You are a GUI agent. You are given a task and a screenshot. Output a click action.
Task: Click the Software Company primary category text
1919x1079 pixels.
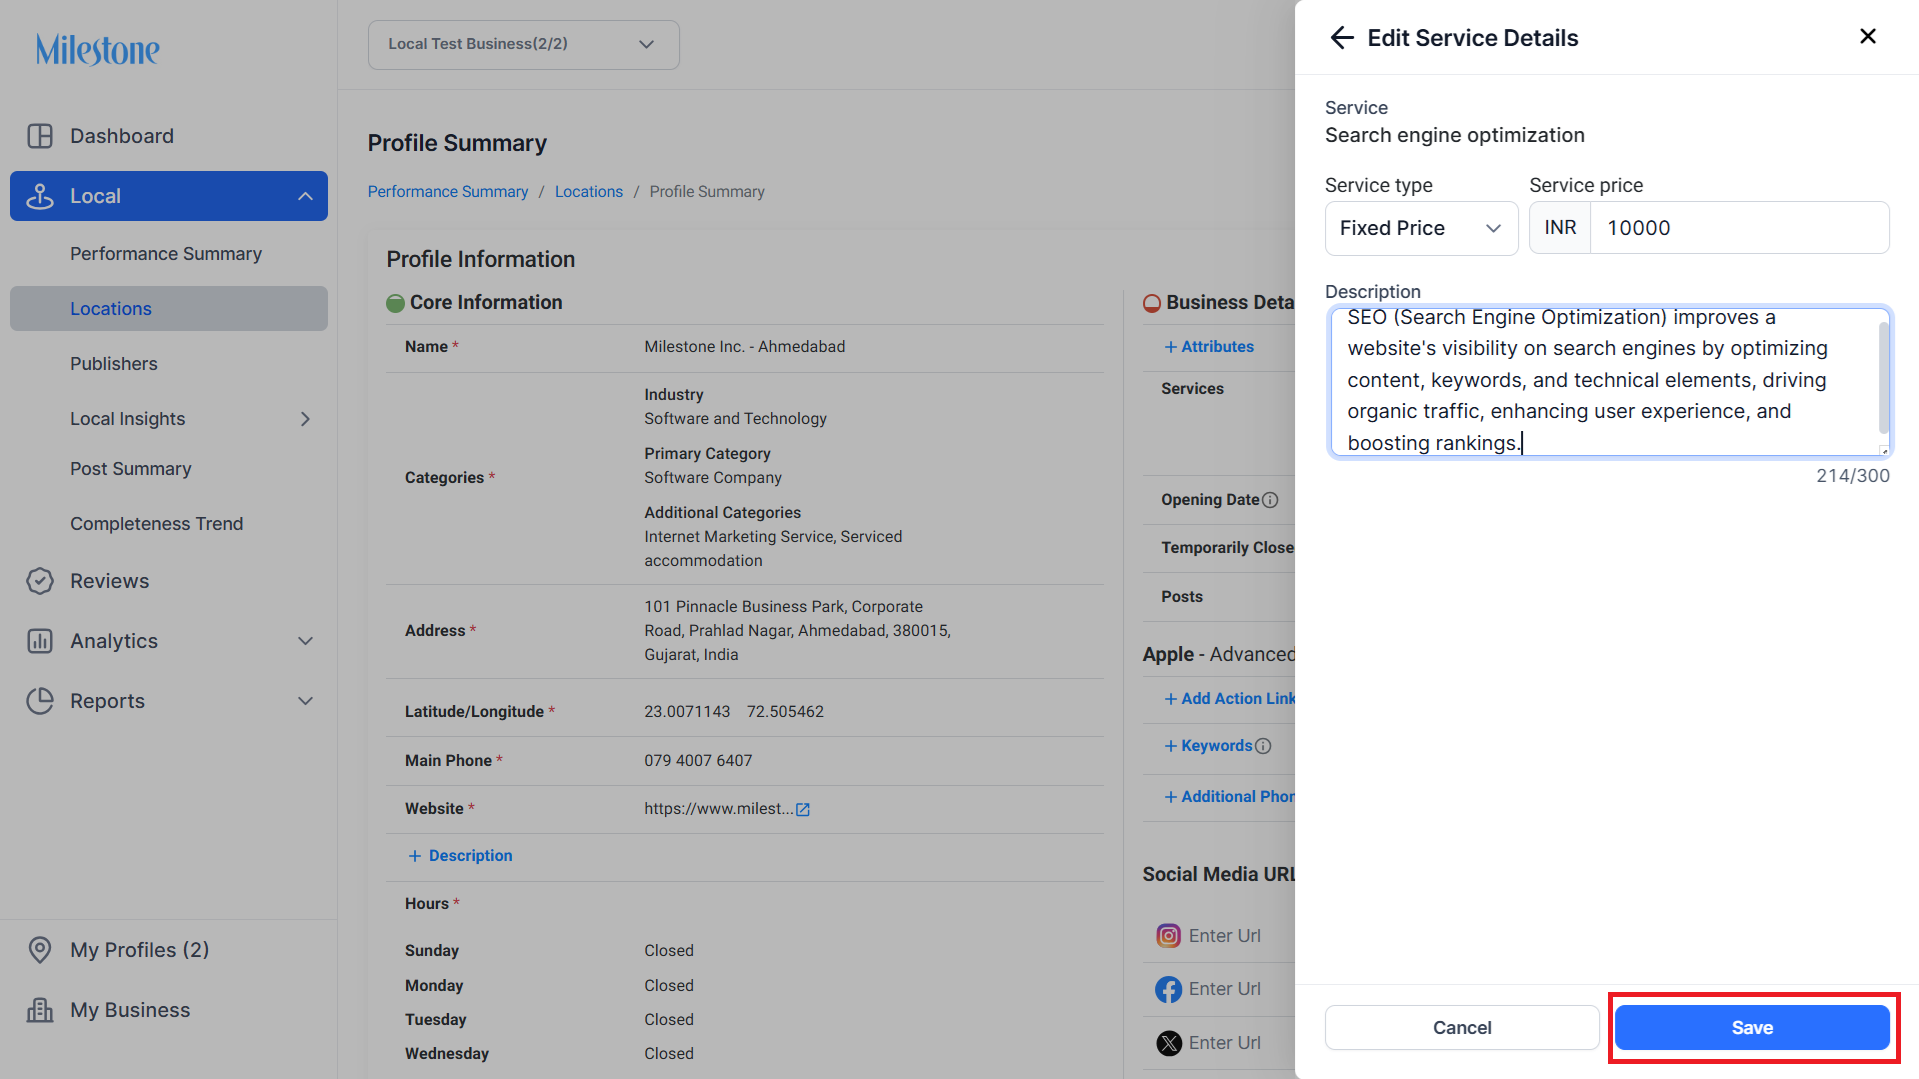[x=713, y=478]
